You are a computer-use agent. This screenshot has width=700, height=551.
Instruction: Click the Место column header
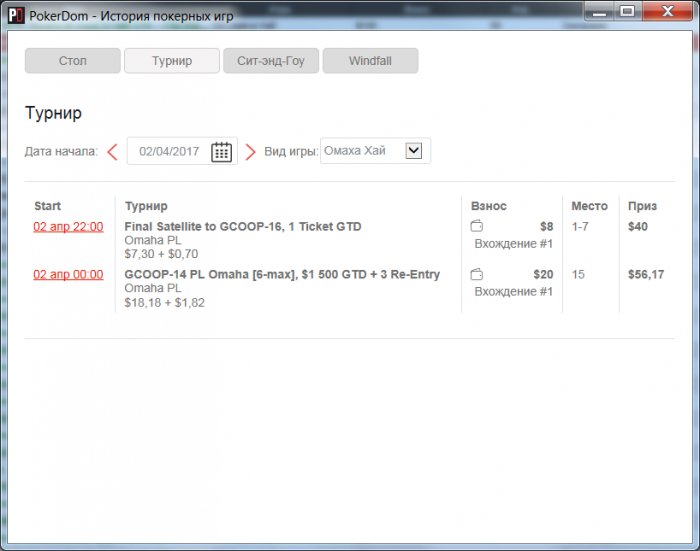[x=589, y=206]
